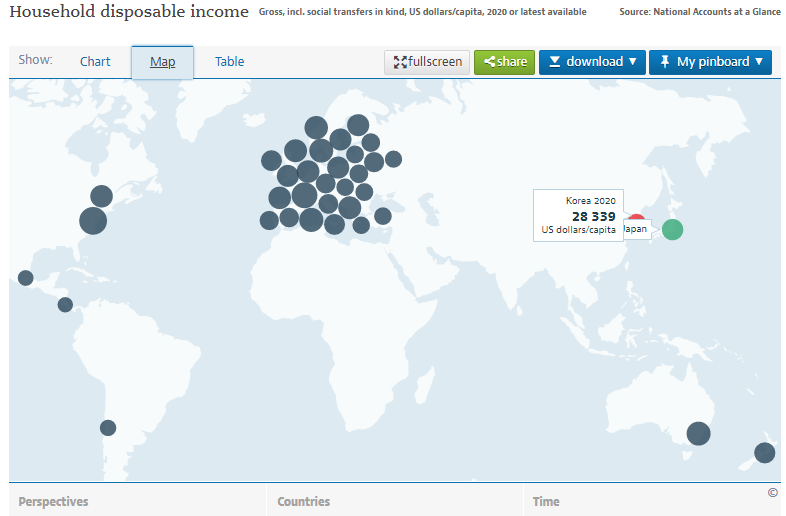Expand the Time panel

click(x=546, y=501)
